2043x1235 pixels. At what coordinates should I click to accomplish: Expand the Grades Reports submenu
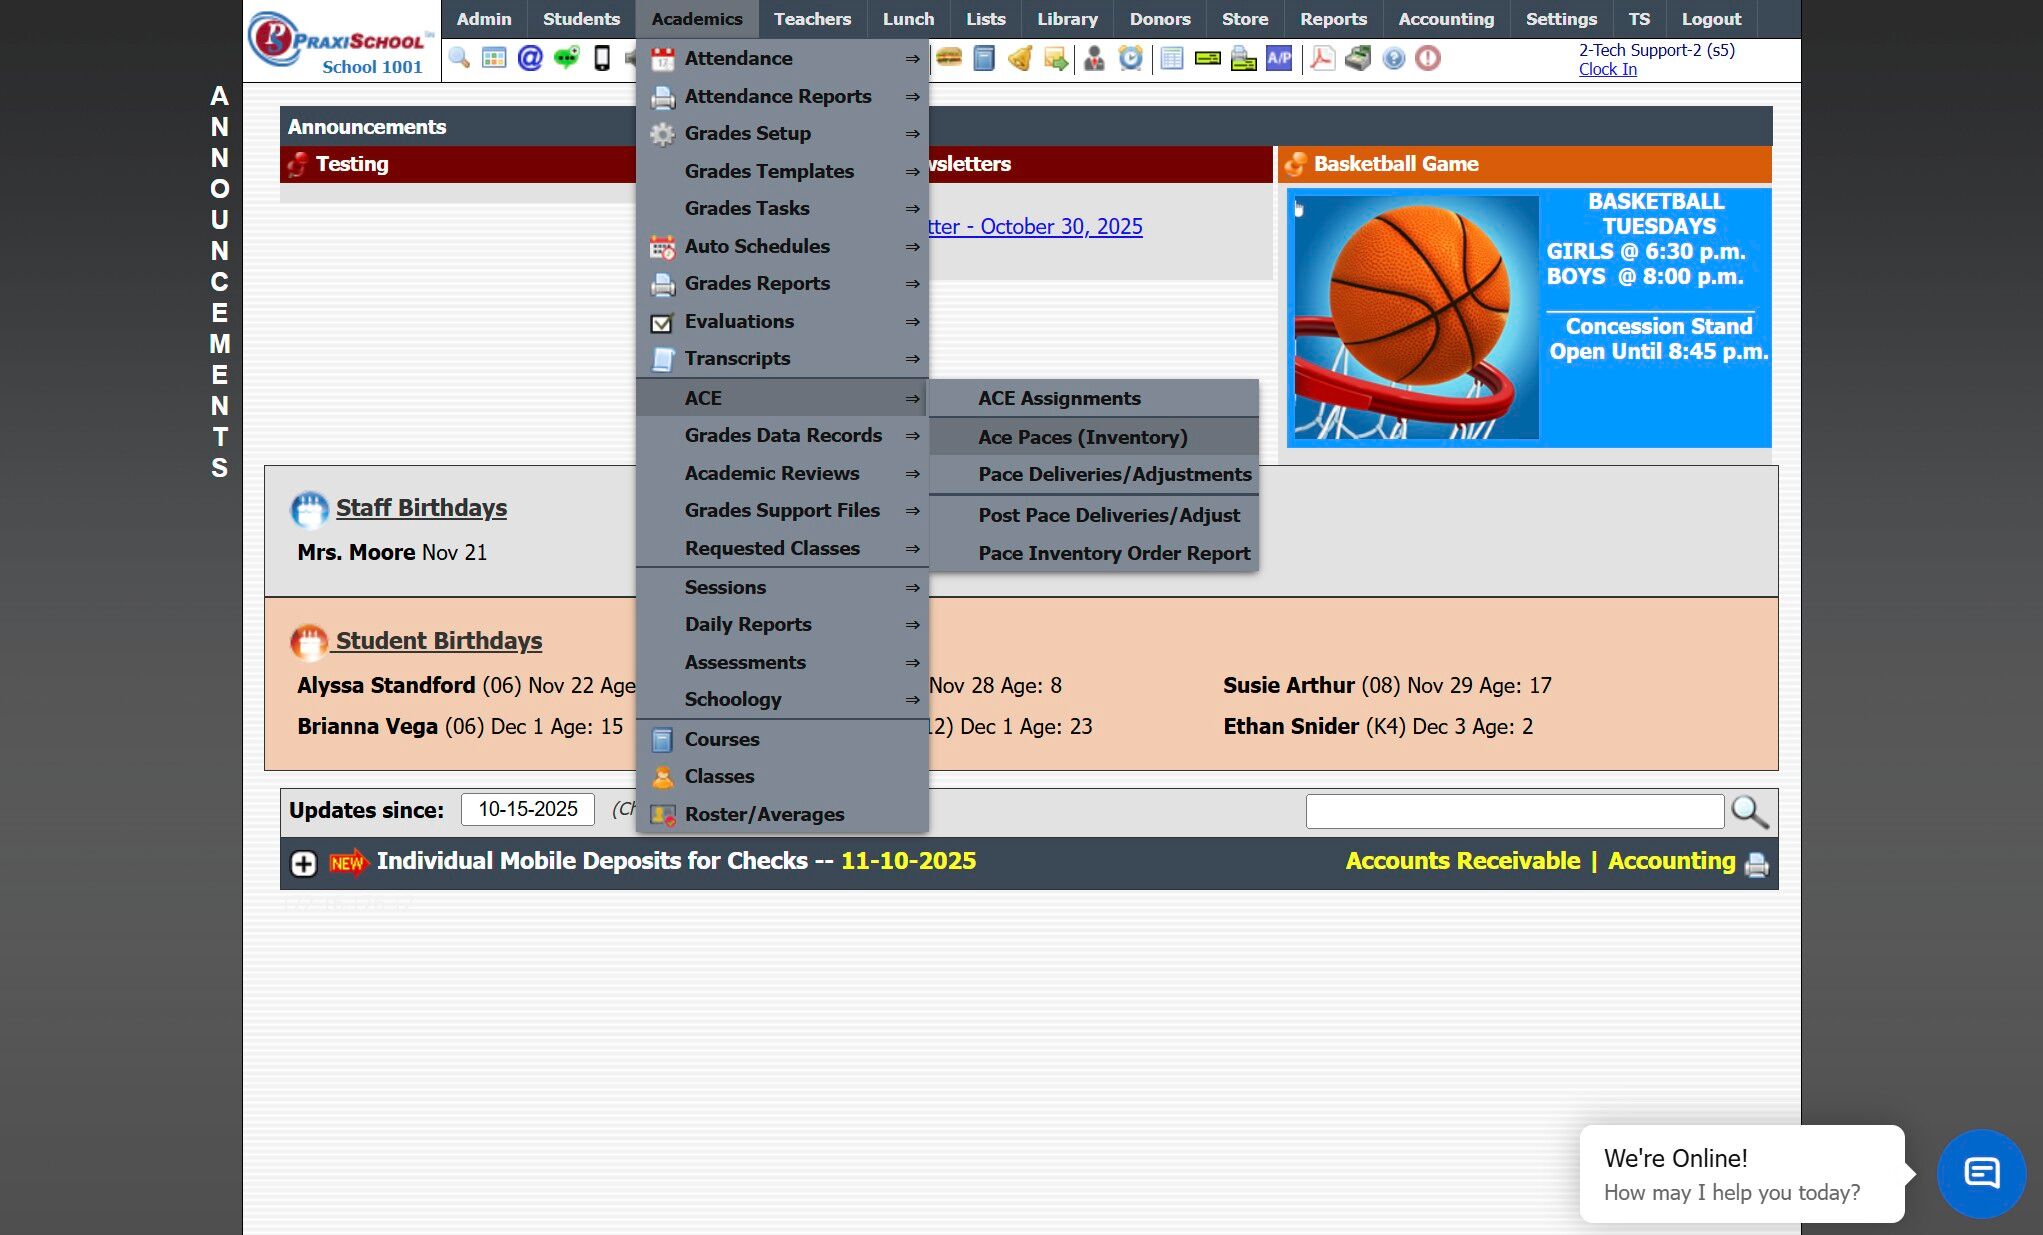pos(757,284)
